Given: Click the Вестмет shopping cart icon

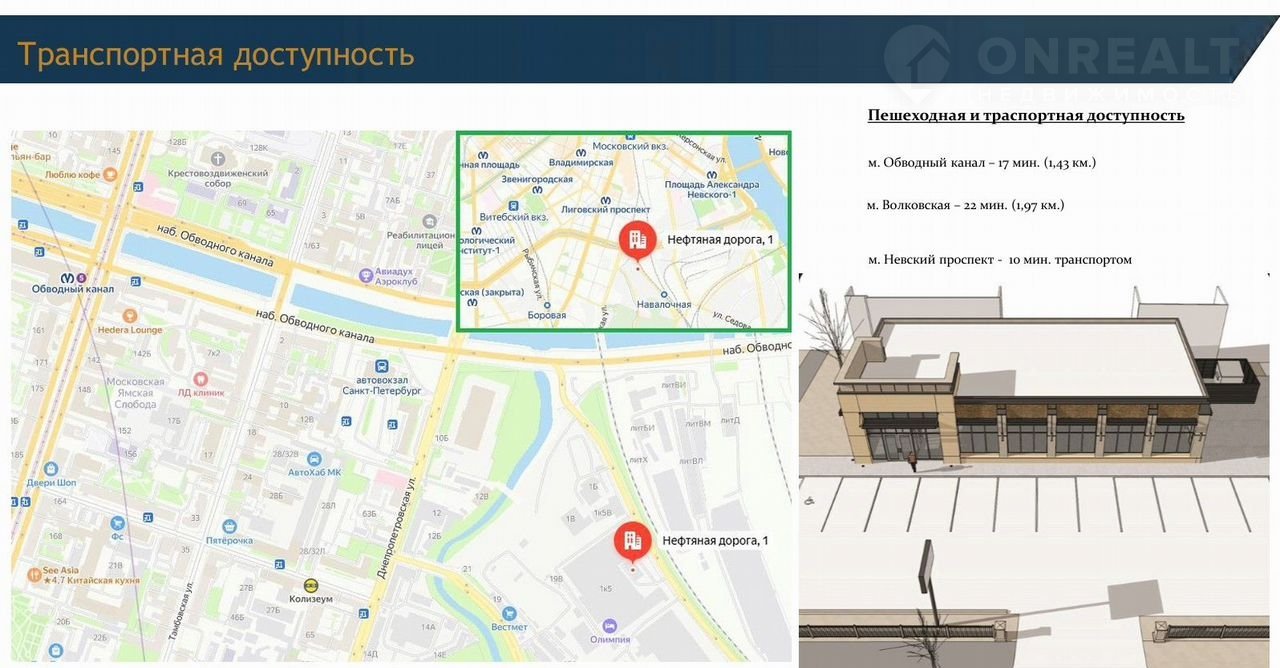Looking at the screenshot, I should (508, 613).
